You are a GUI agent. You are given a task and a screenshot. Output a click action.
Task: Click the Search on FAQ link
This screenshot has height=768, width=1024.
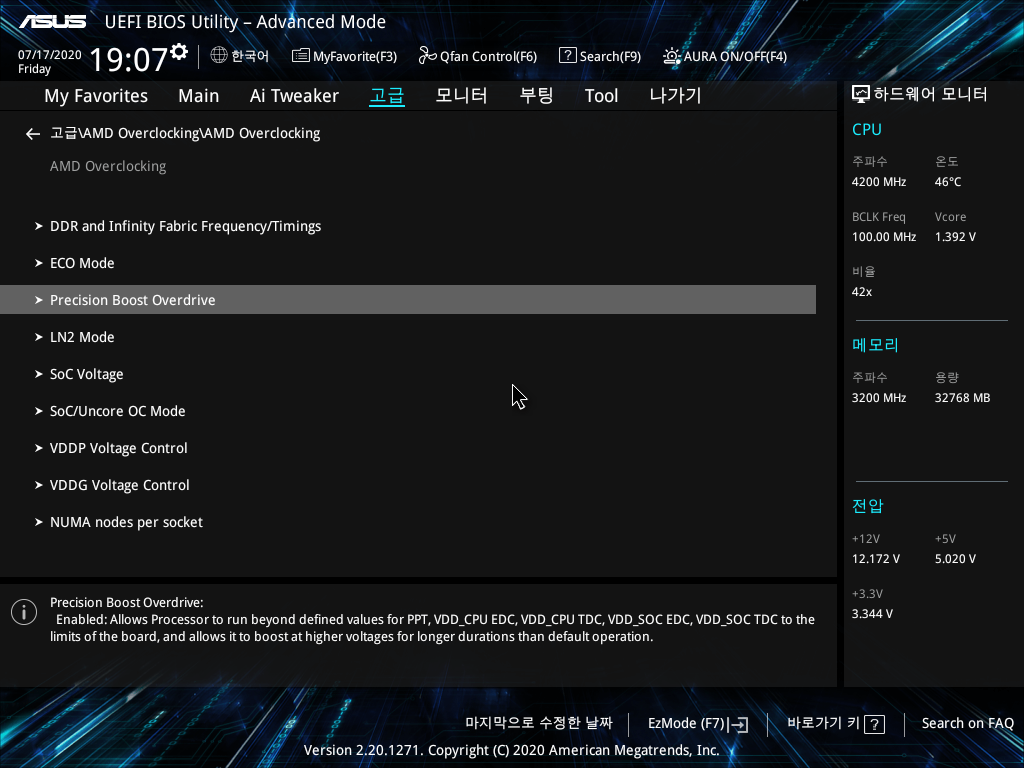pos(967,724)
